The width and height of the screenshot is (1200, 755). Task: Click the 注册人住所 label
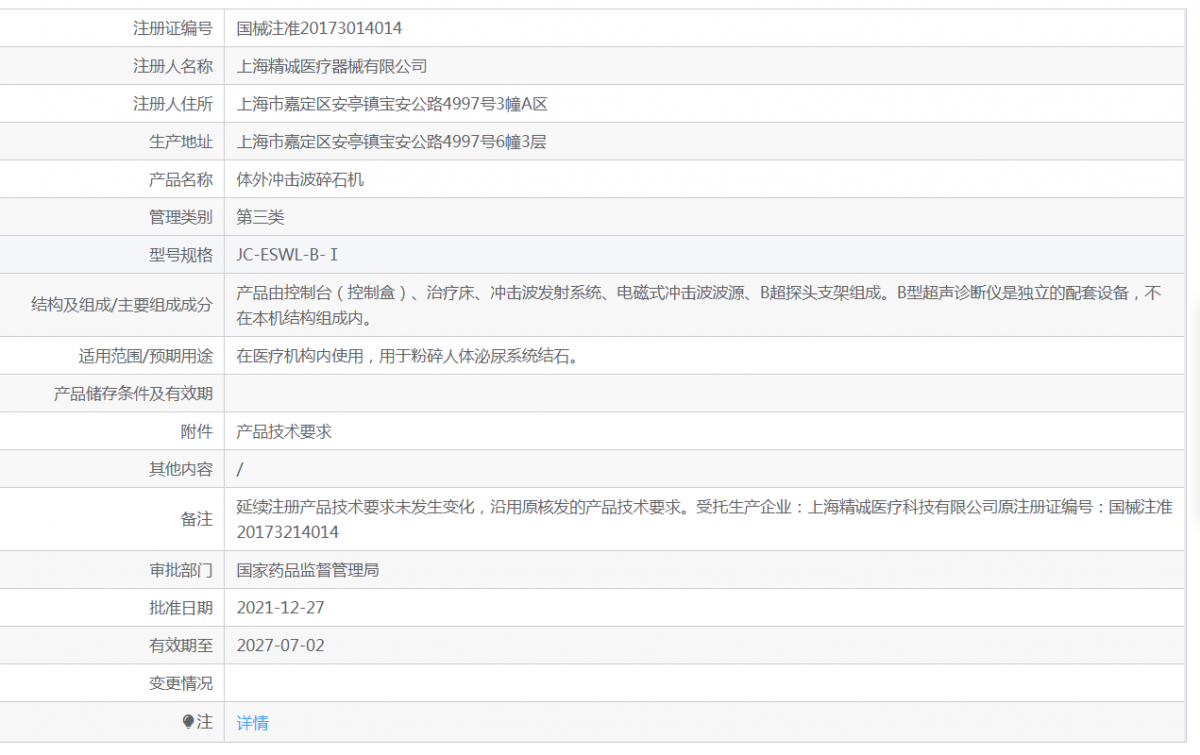pyautogui.click(x=173, y=104)
